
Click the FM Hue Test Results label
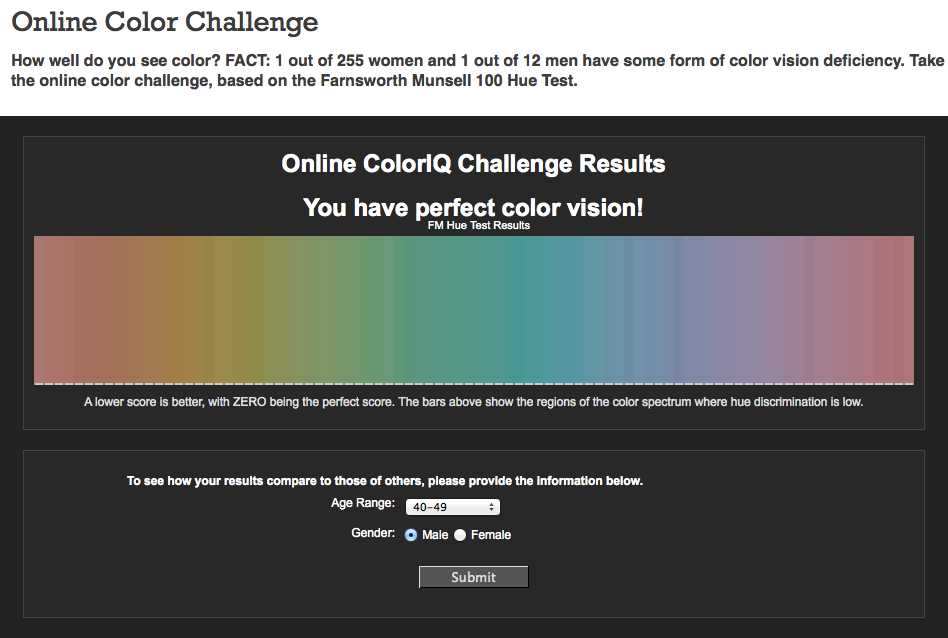(479, 226)
